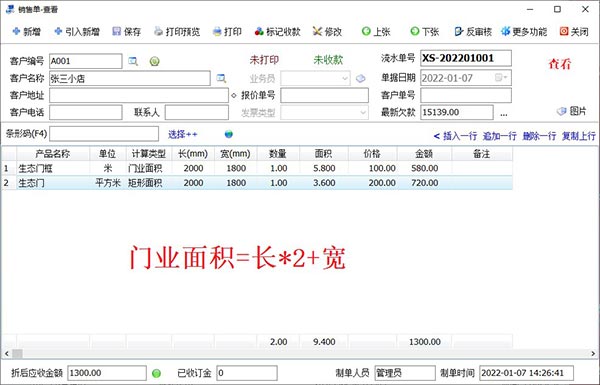The height and width of the screenshot is (385, 600).
Task: Click the 客户编号 input field
Action: click(86, 61)
